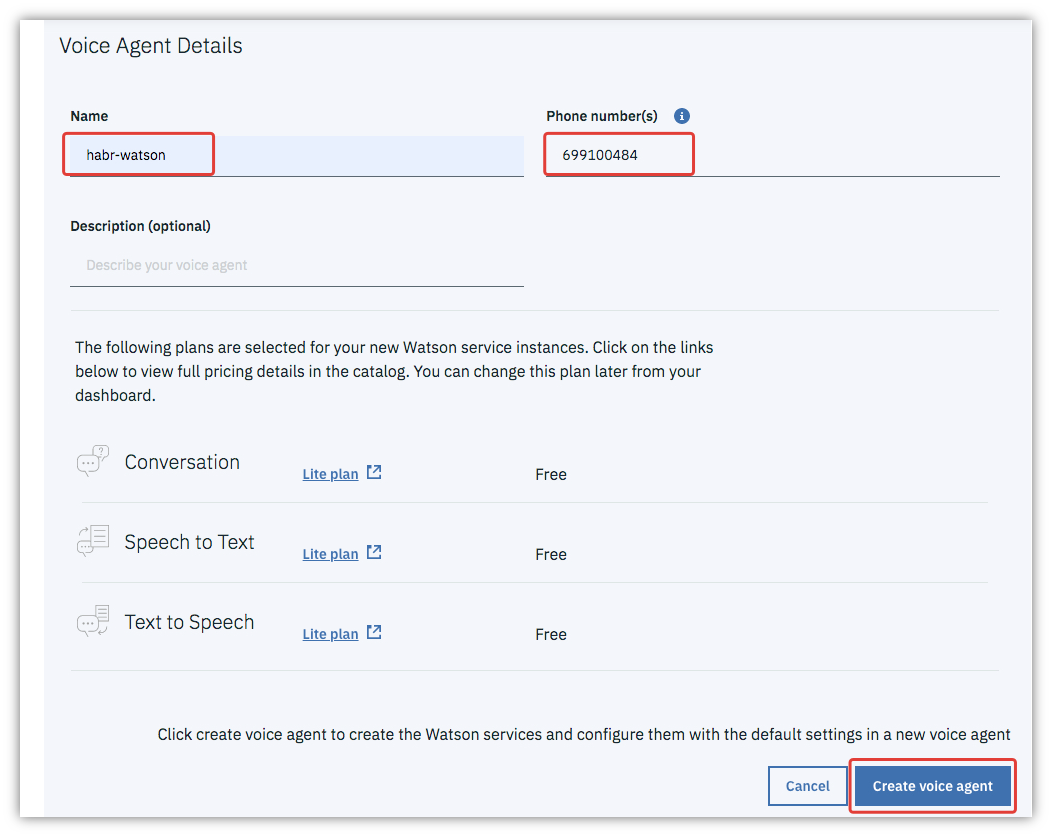Click the Speech to Text service name
This screenshot has height=837, width=1052.
pyautogui.click(x=189, y=542)
